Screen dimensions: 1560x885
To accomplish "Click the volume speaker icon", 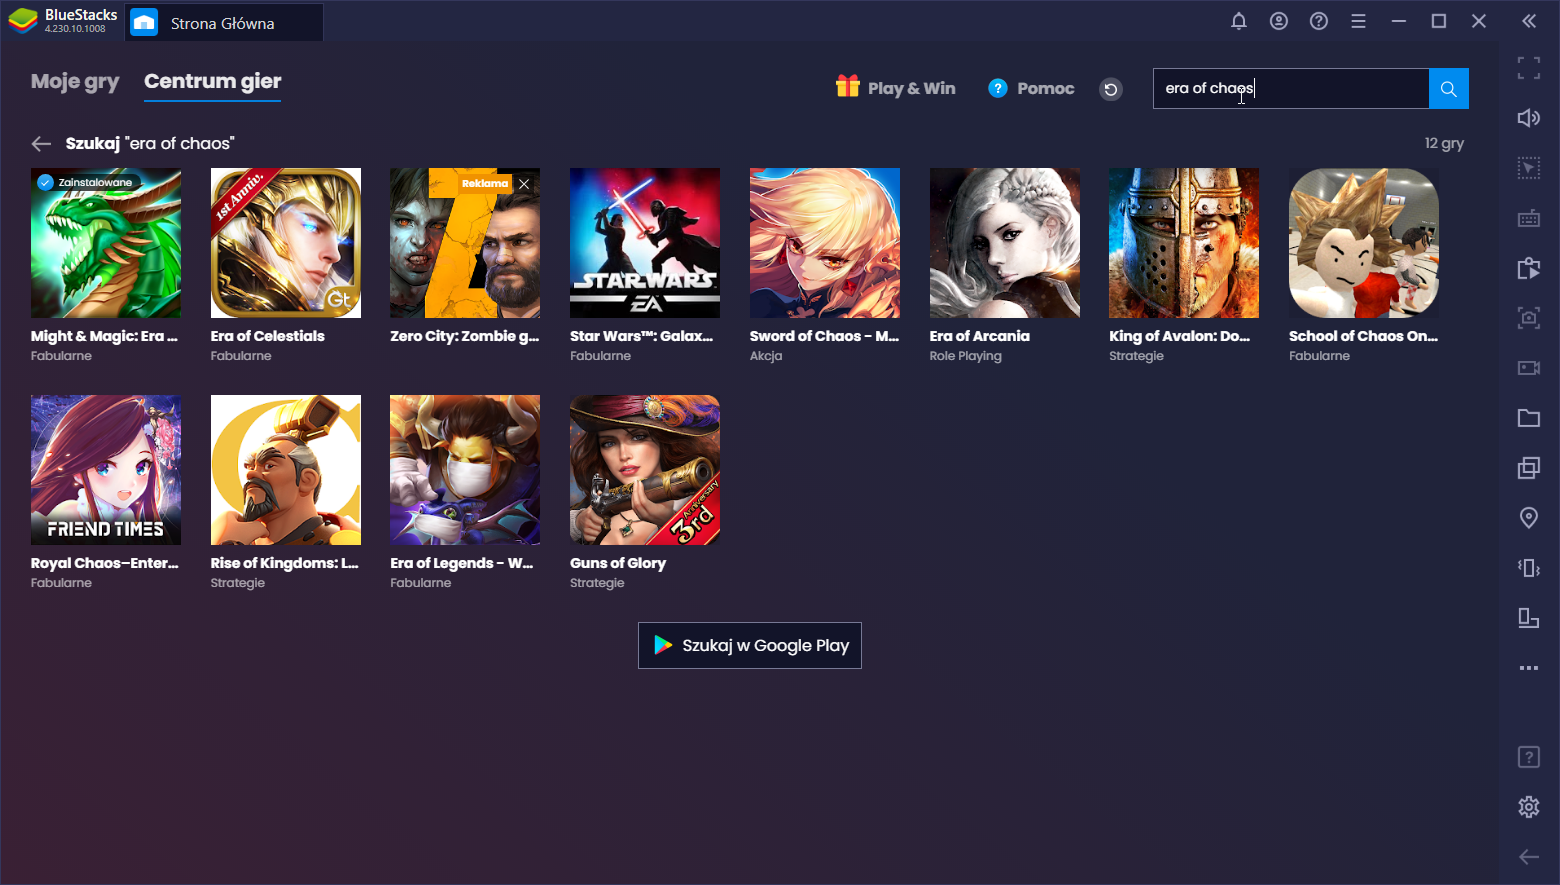I will coord(1528,118).
